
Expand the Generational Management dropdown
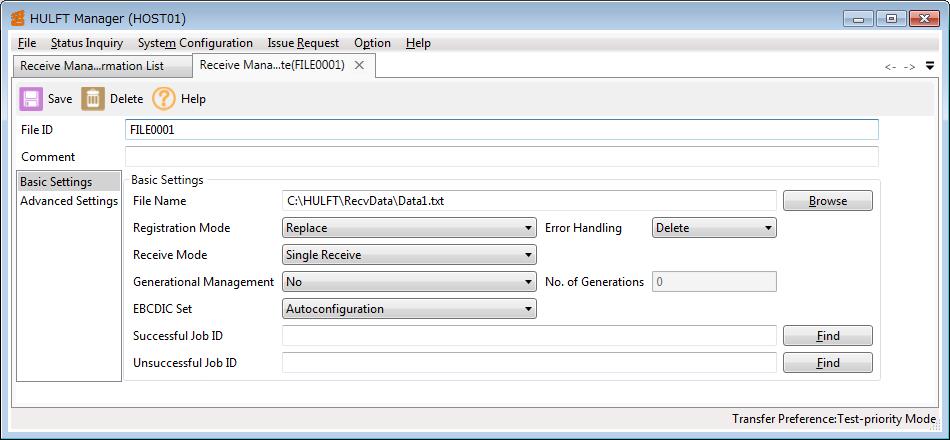(409, 282)
